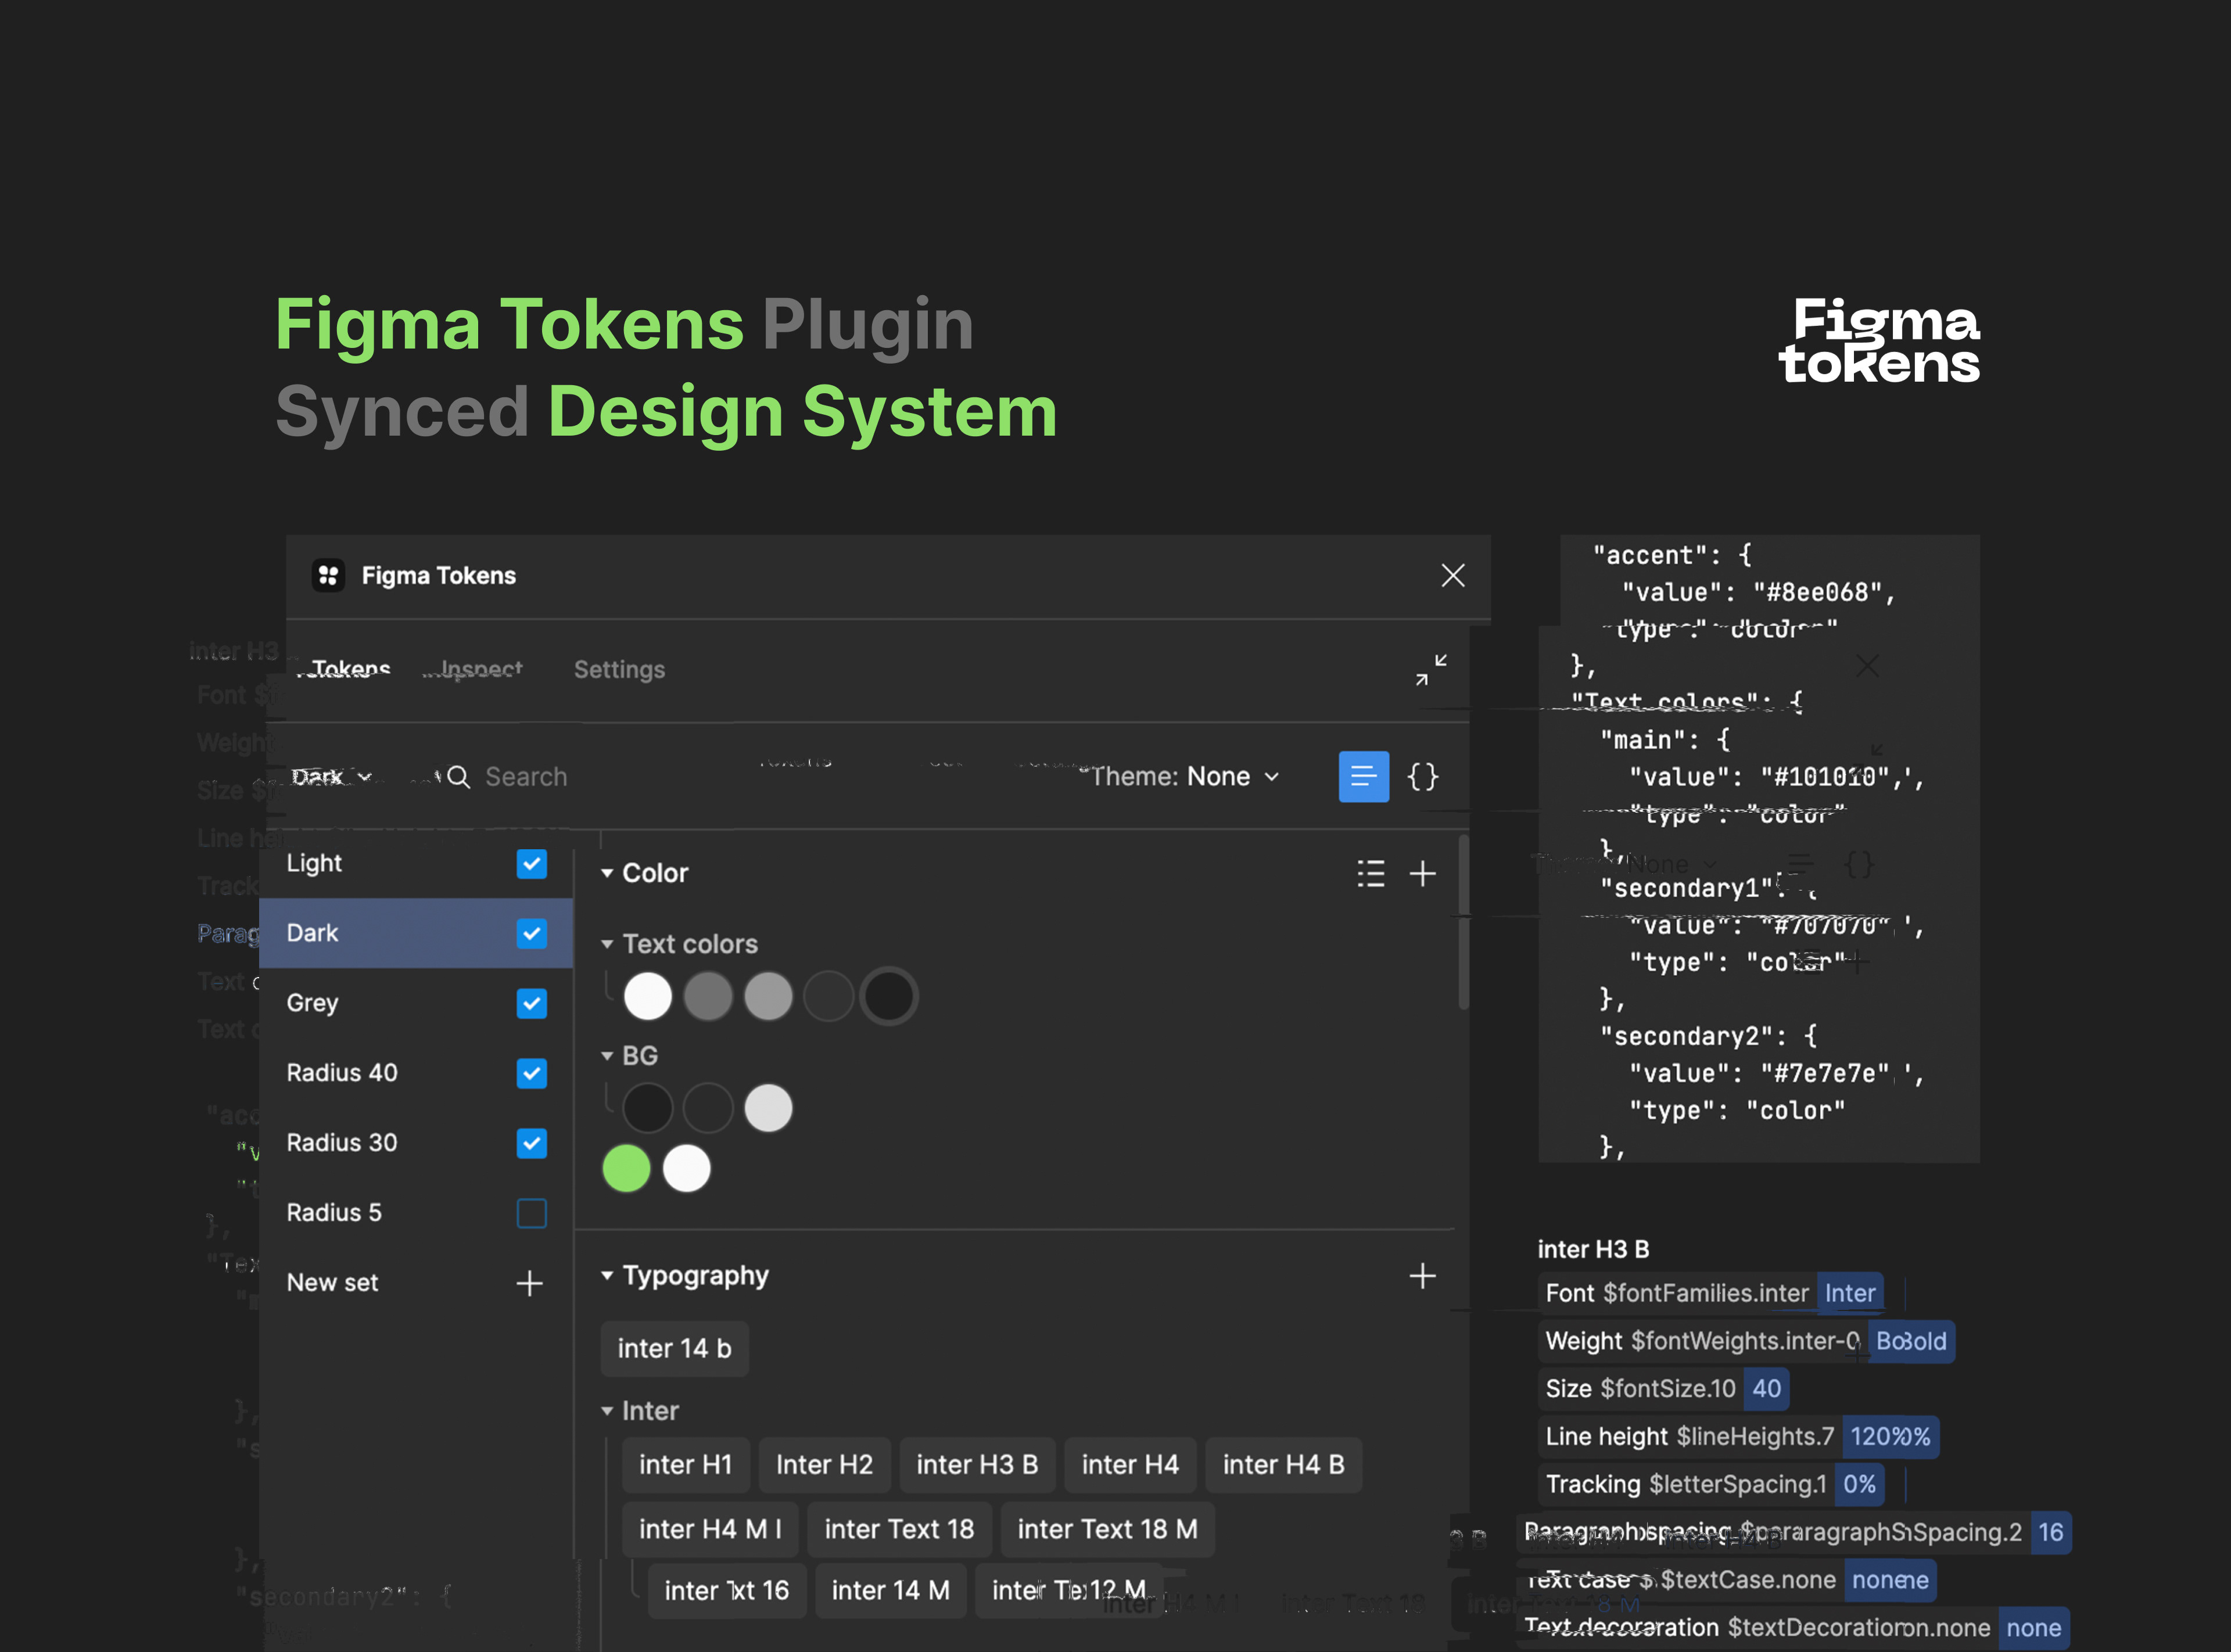The width and height of the screenshot is (2231, 1652).
Task: Switch to JSON view curly braces icon
Action: [x=1422, y=776]
